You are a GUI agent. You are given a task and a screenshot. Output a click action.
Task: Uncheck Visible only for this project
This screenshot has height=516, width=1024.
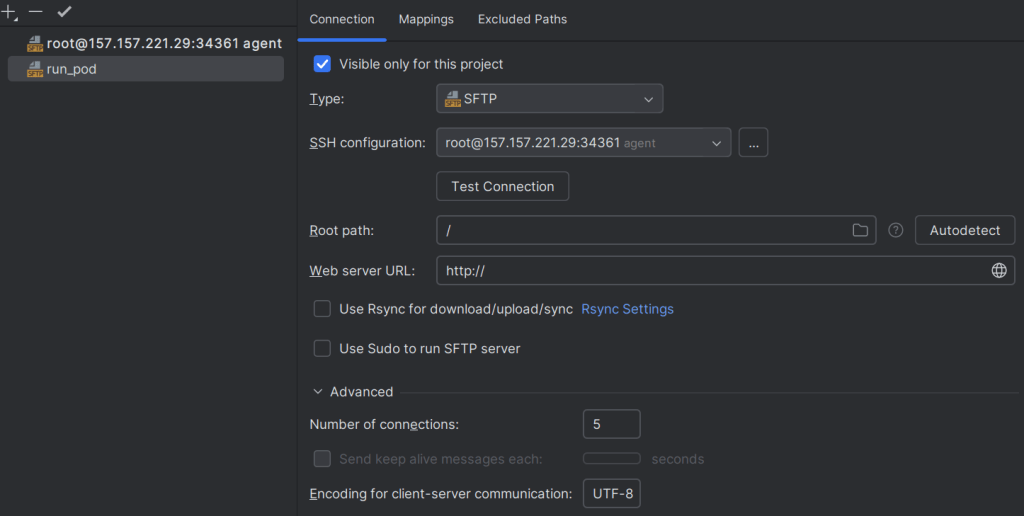point(322,64)
